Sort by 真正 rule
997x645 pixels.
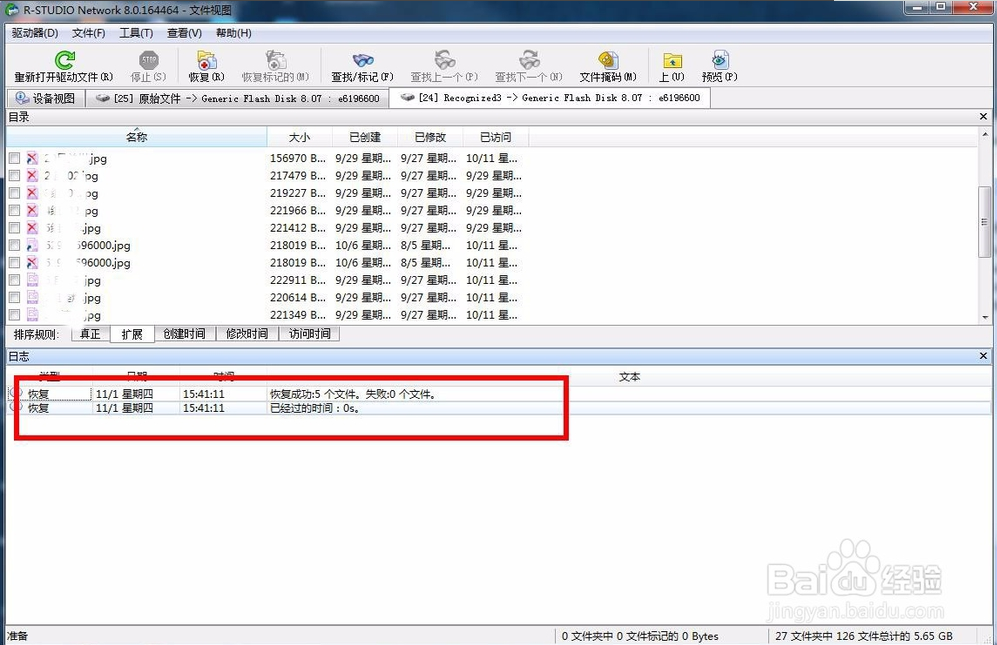90,334
